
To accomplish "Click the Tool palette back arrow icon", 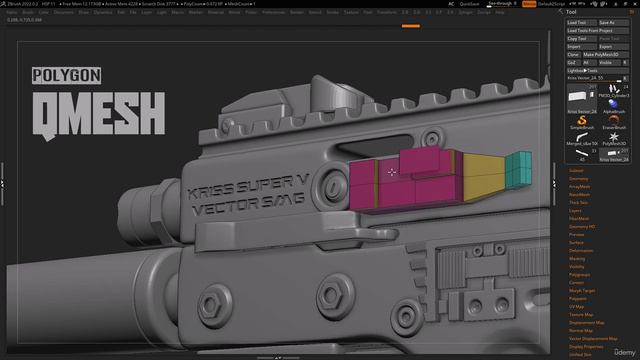I will (561, 12).
